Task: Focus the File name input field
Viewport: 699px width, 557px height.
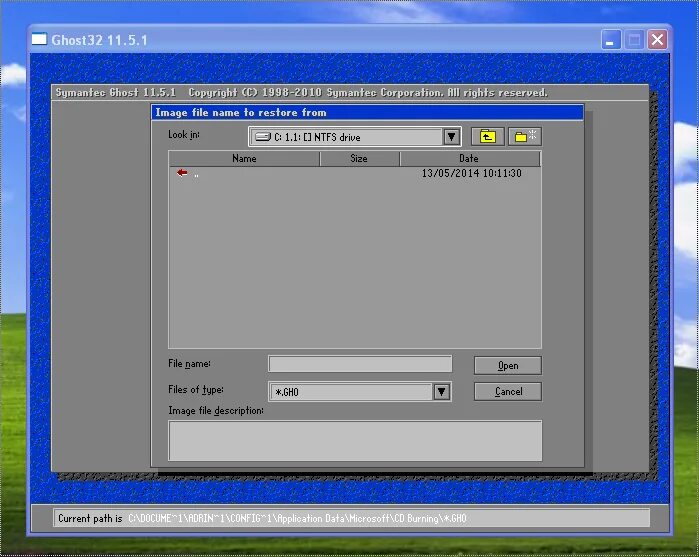Action: [360, 364]
